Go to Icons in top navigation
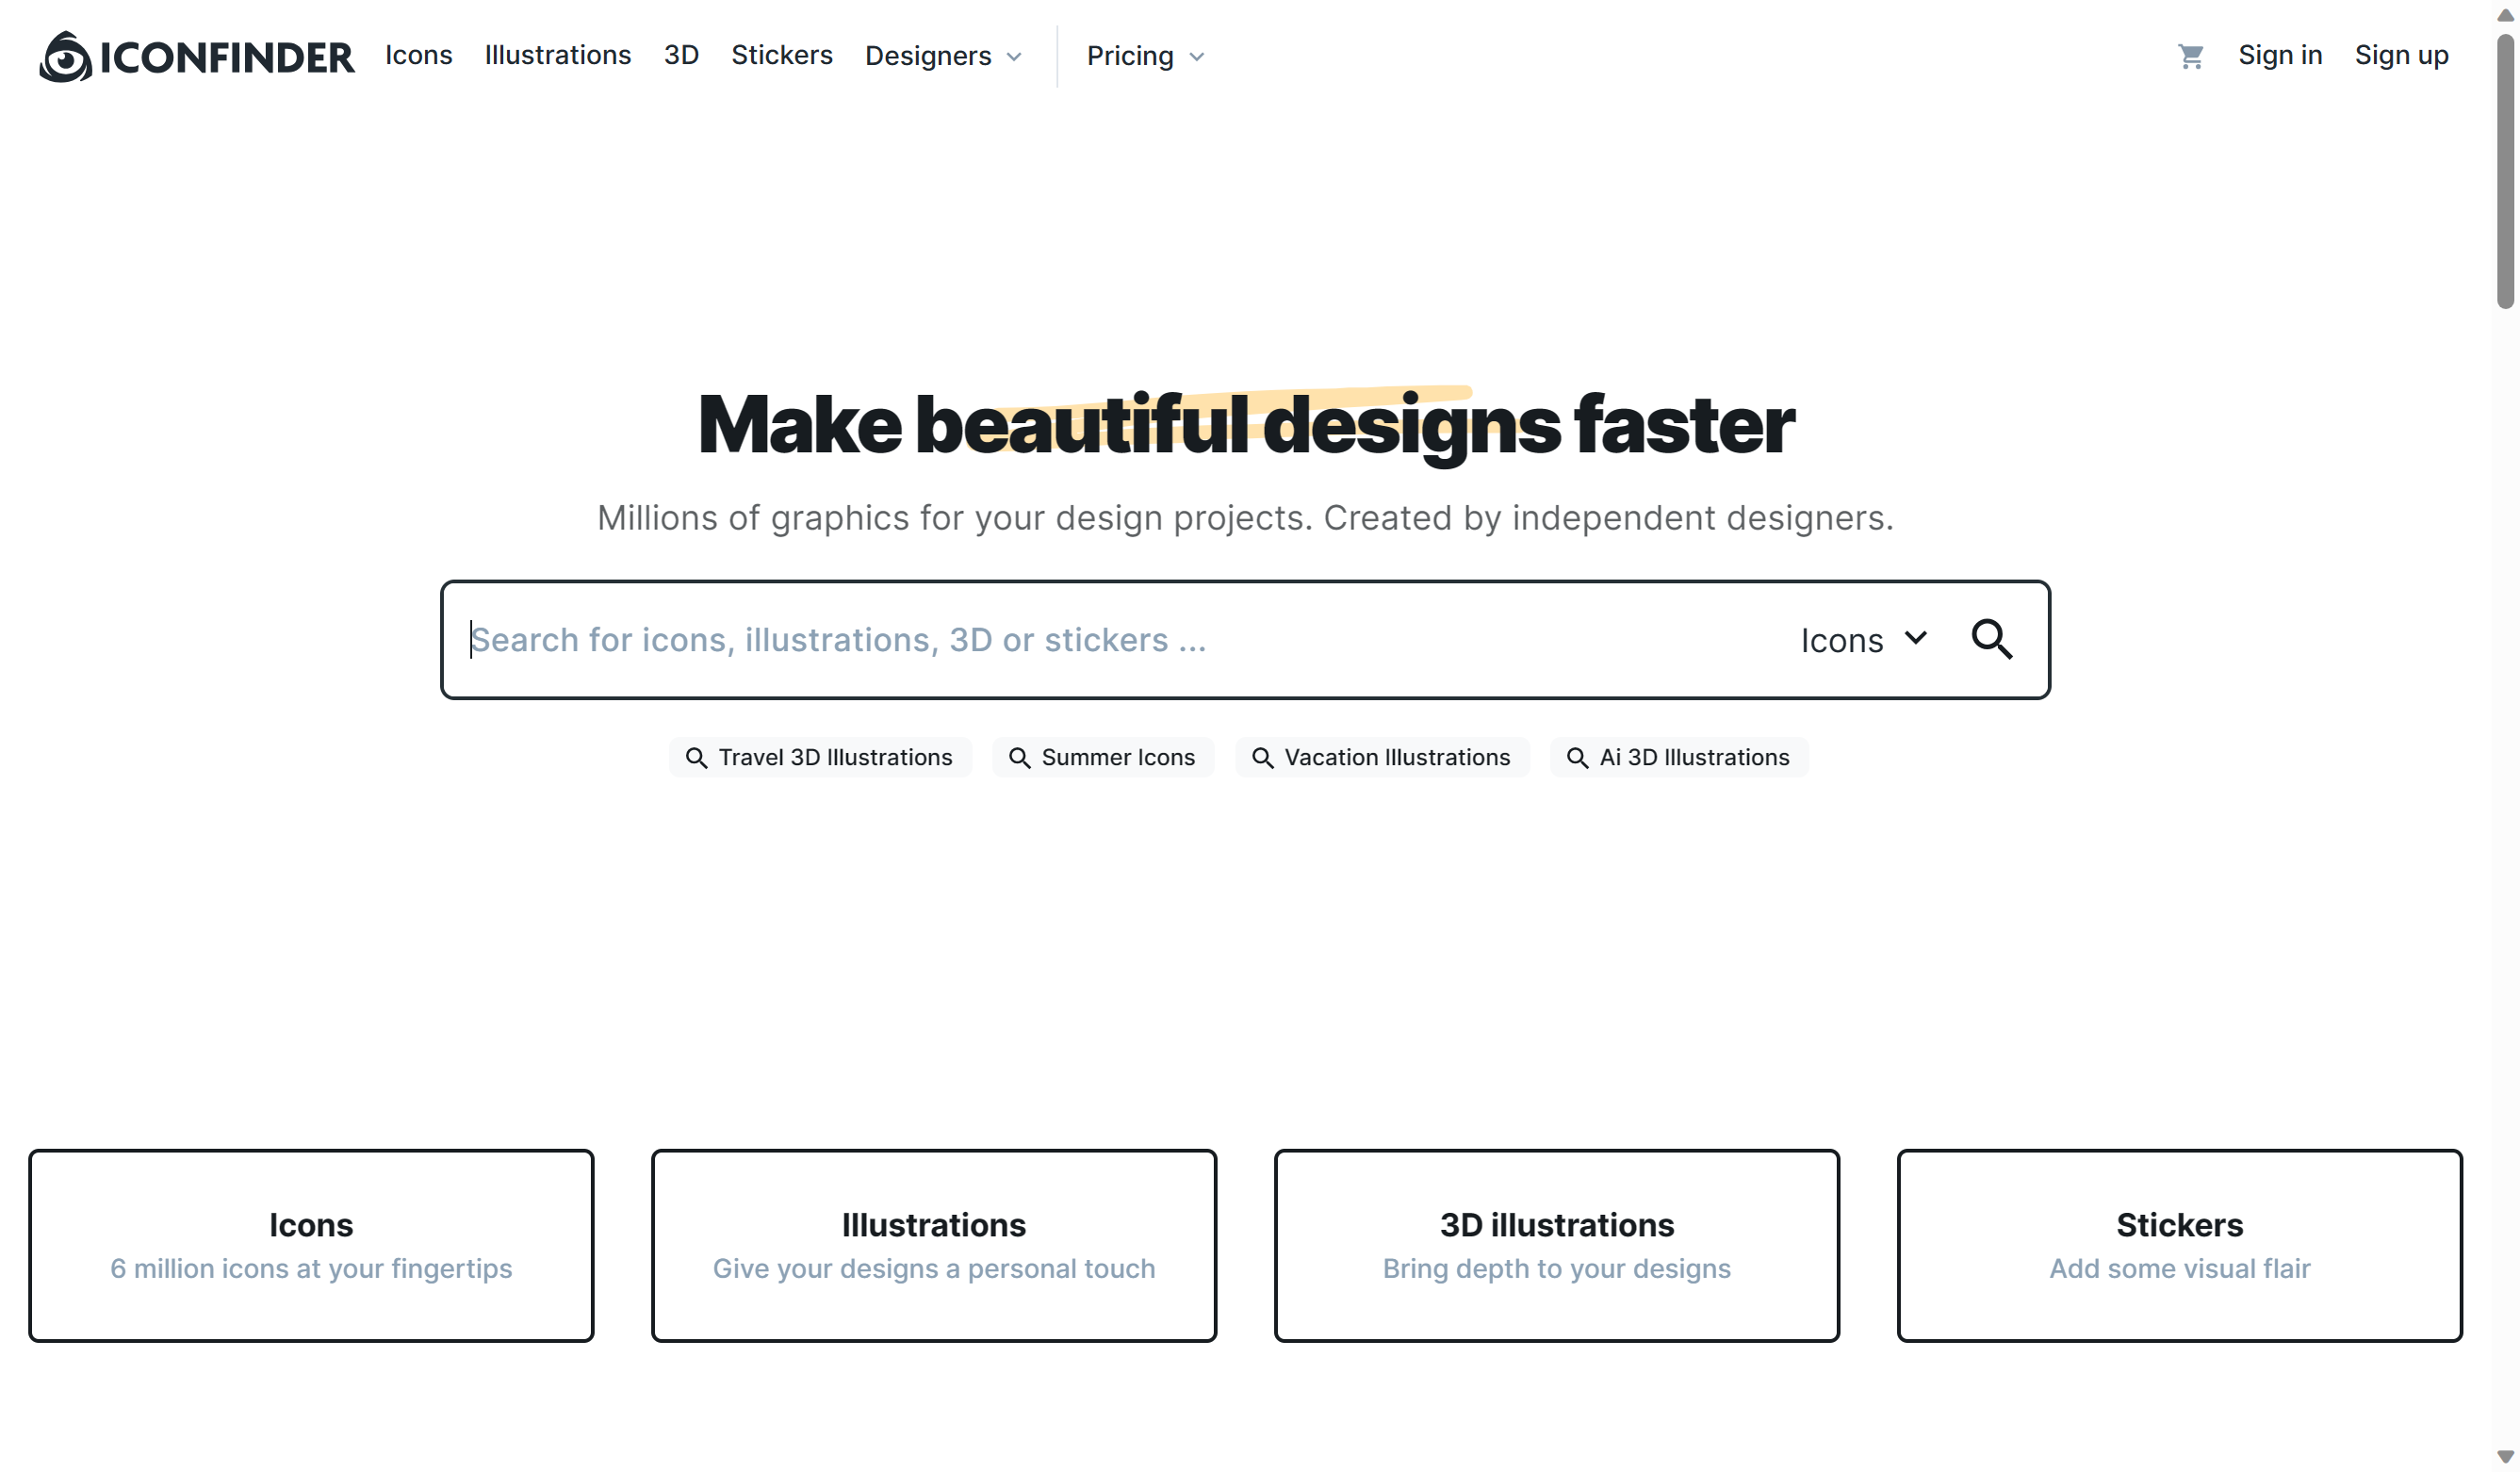2520x1472 pixels. (419, 55)
